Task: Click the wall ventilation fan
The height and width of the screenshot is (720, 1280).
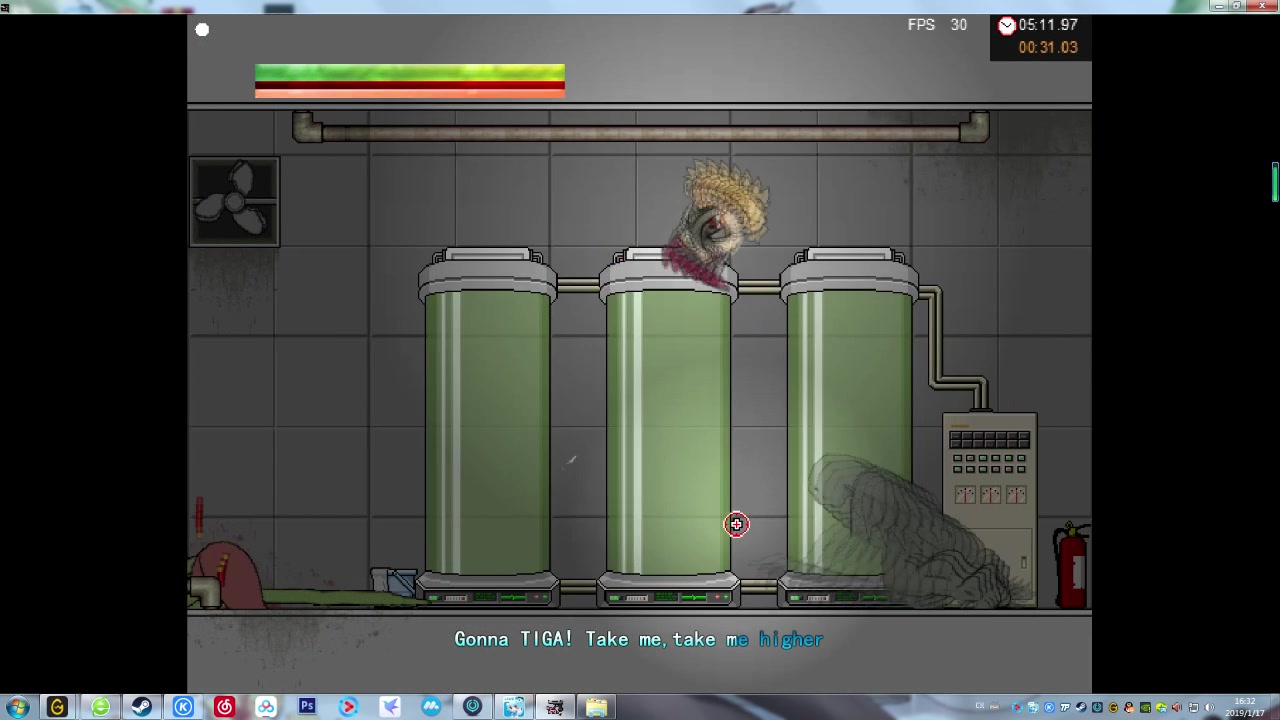Action: (235, 201)
